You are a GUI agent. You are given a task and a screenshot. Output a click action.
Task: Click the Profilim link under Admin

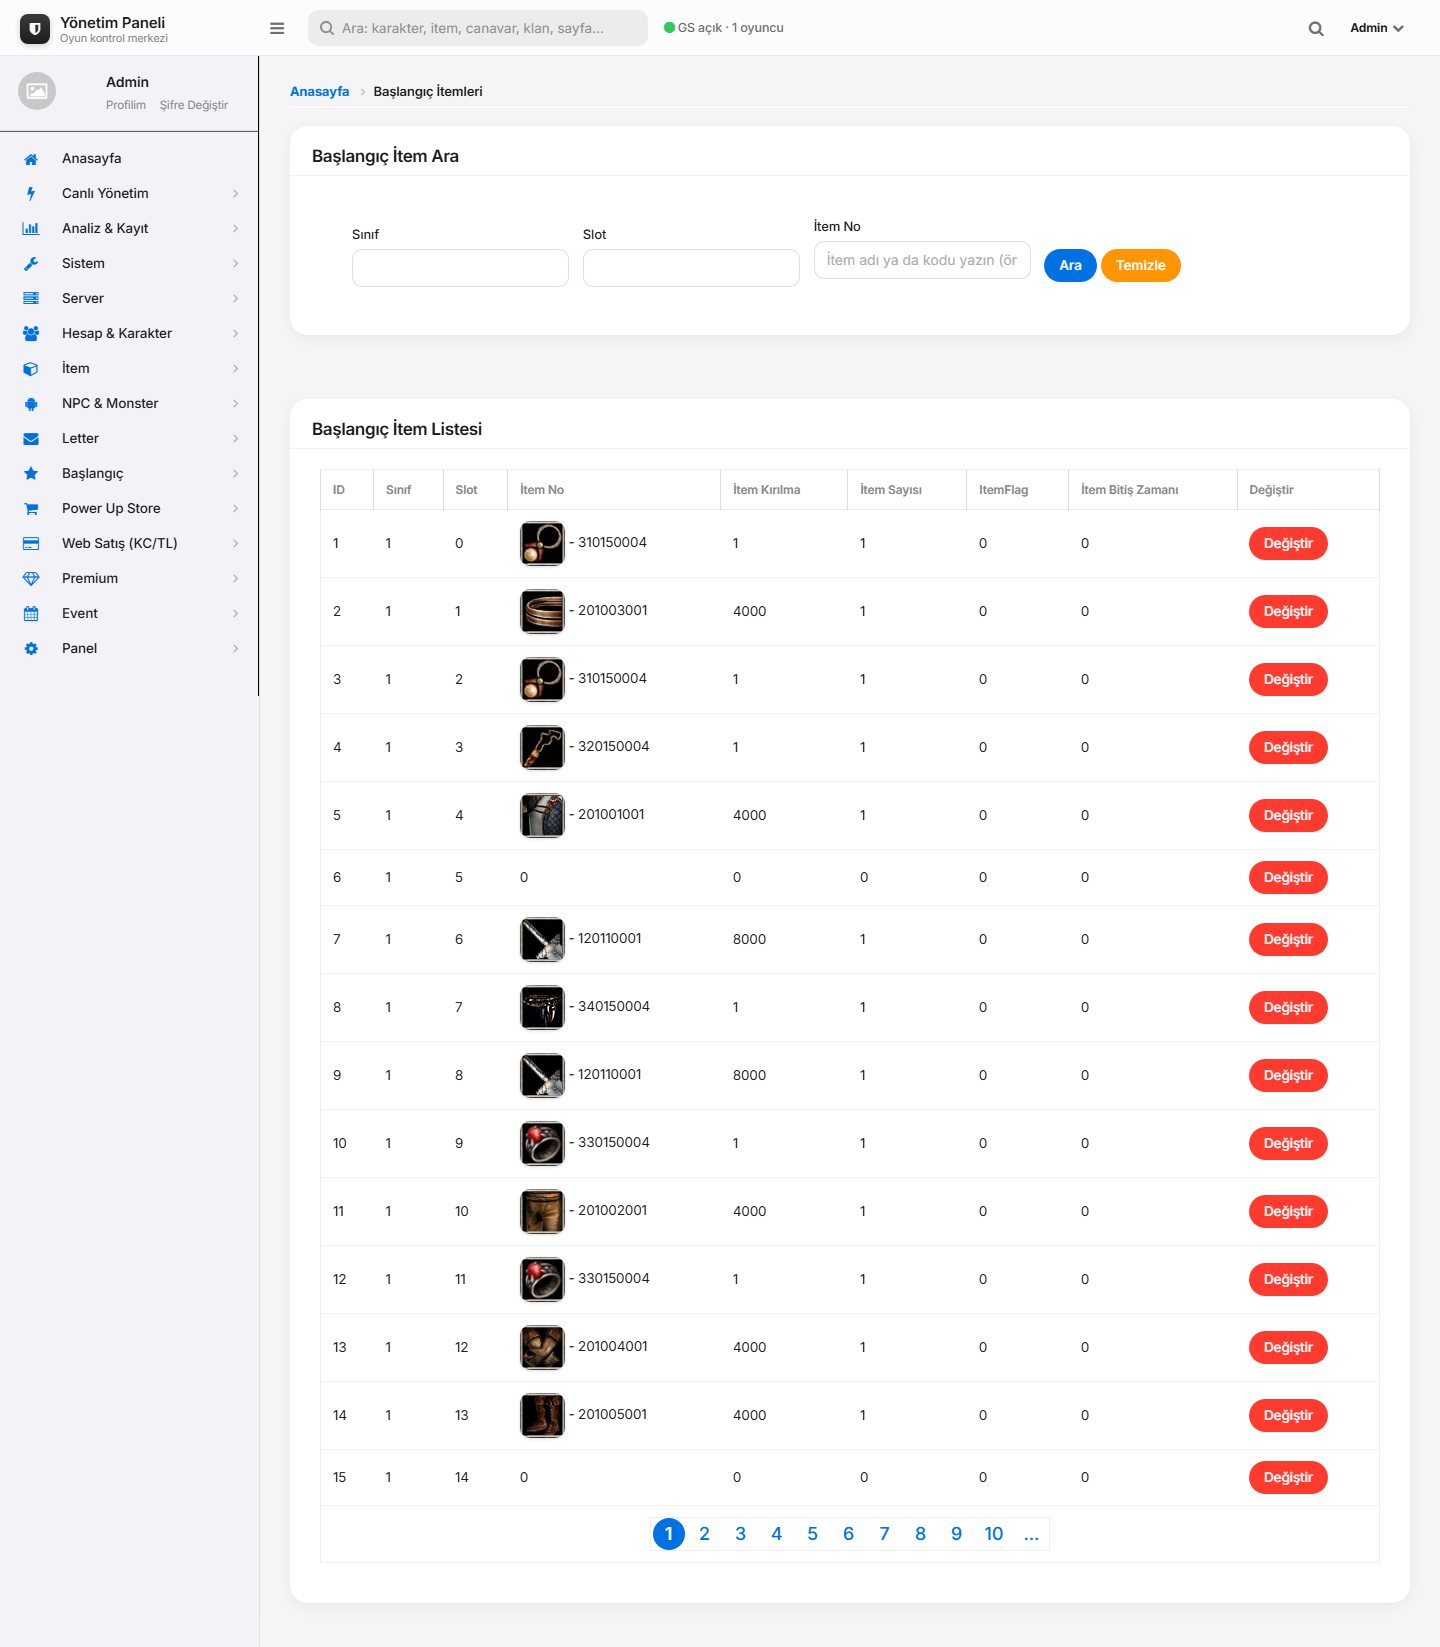[x=126, y=105]
